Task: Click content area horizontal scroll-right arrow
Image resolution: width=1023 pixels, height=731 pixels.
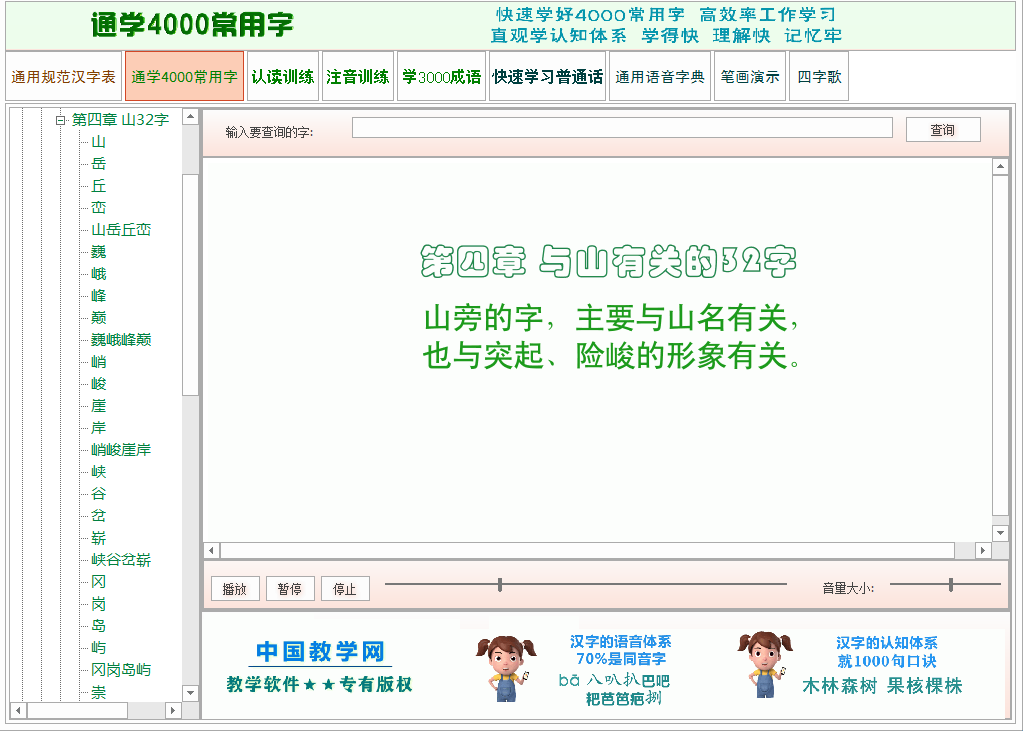Action: click(x=983, y=551)
